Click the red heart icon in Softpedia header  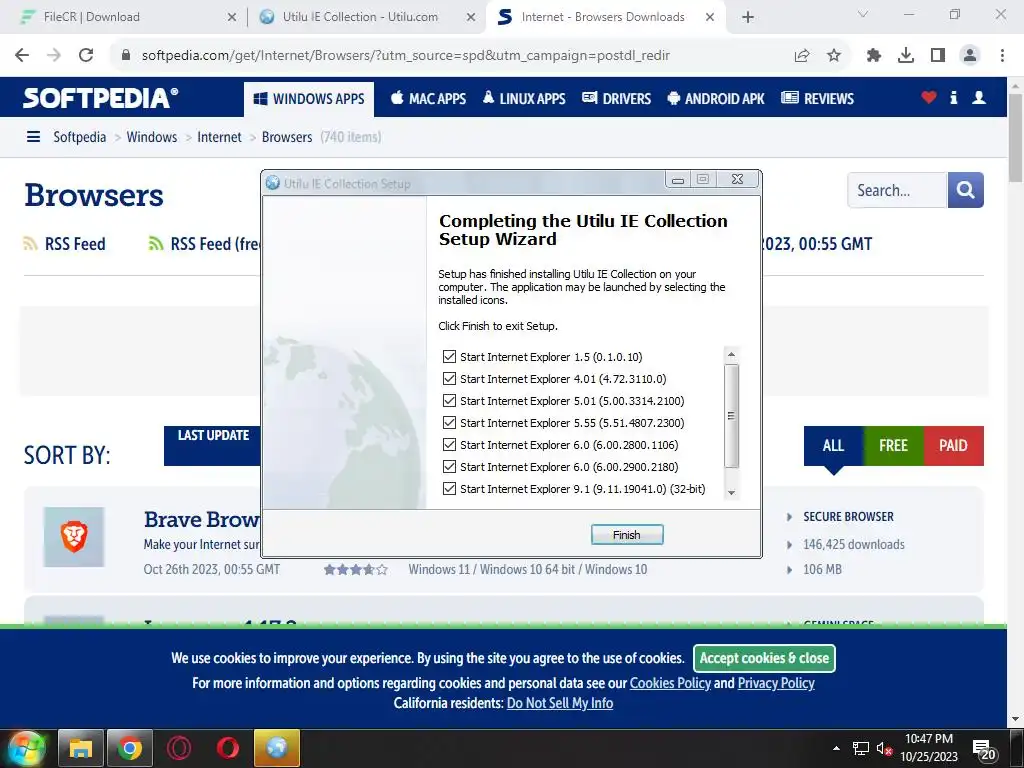click(929, 98)
